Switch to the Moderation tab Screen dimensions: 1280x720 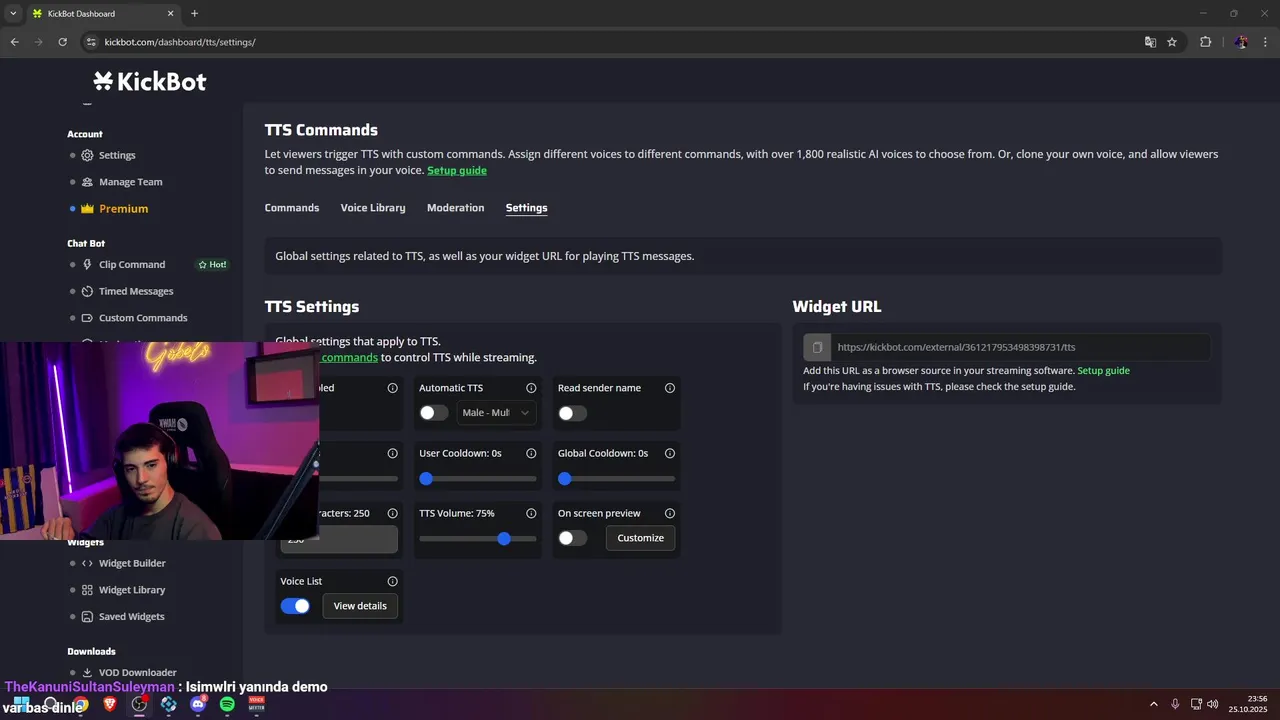tap(455, 208)
